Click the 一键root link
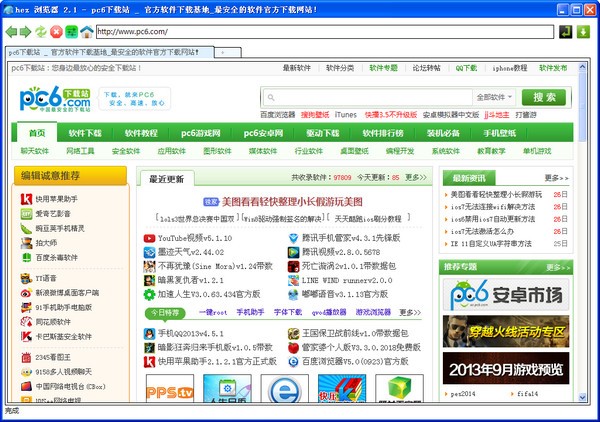The width and height of the screenshot is (600, 422). 213,313
